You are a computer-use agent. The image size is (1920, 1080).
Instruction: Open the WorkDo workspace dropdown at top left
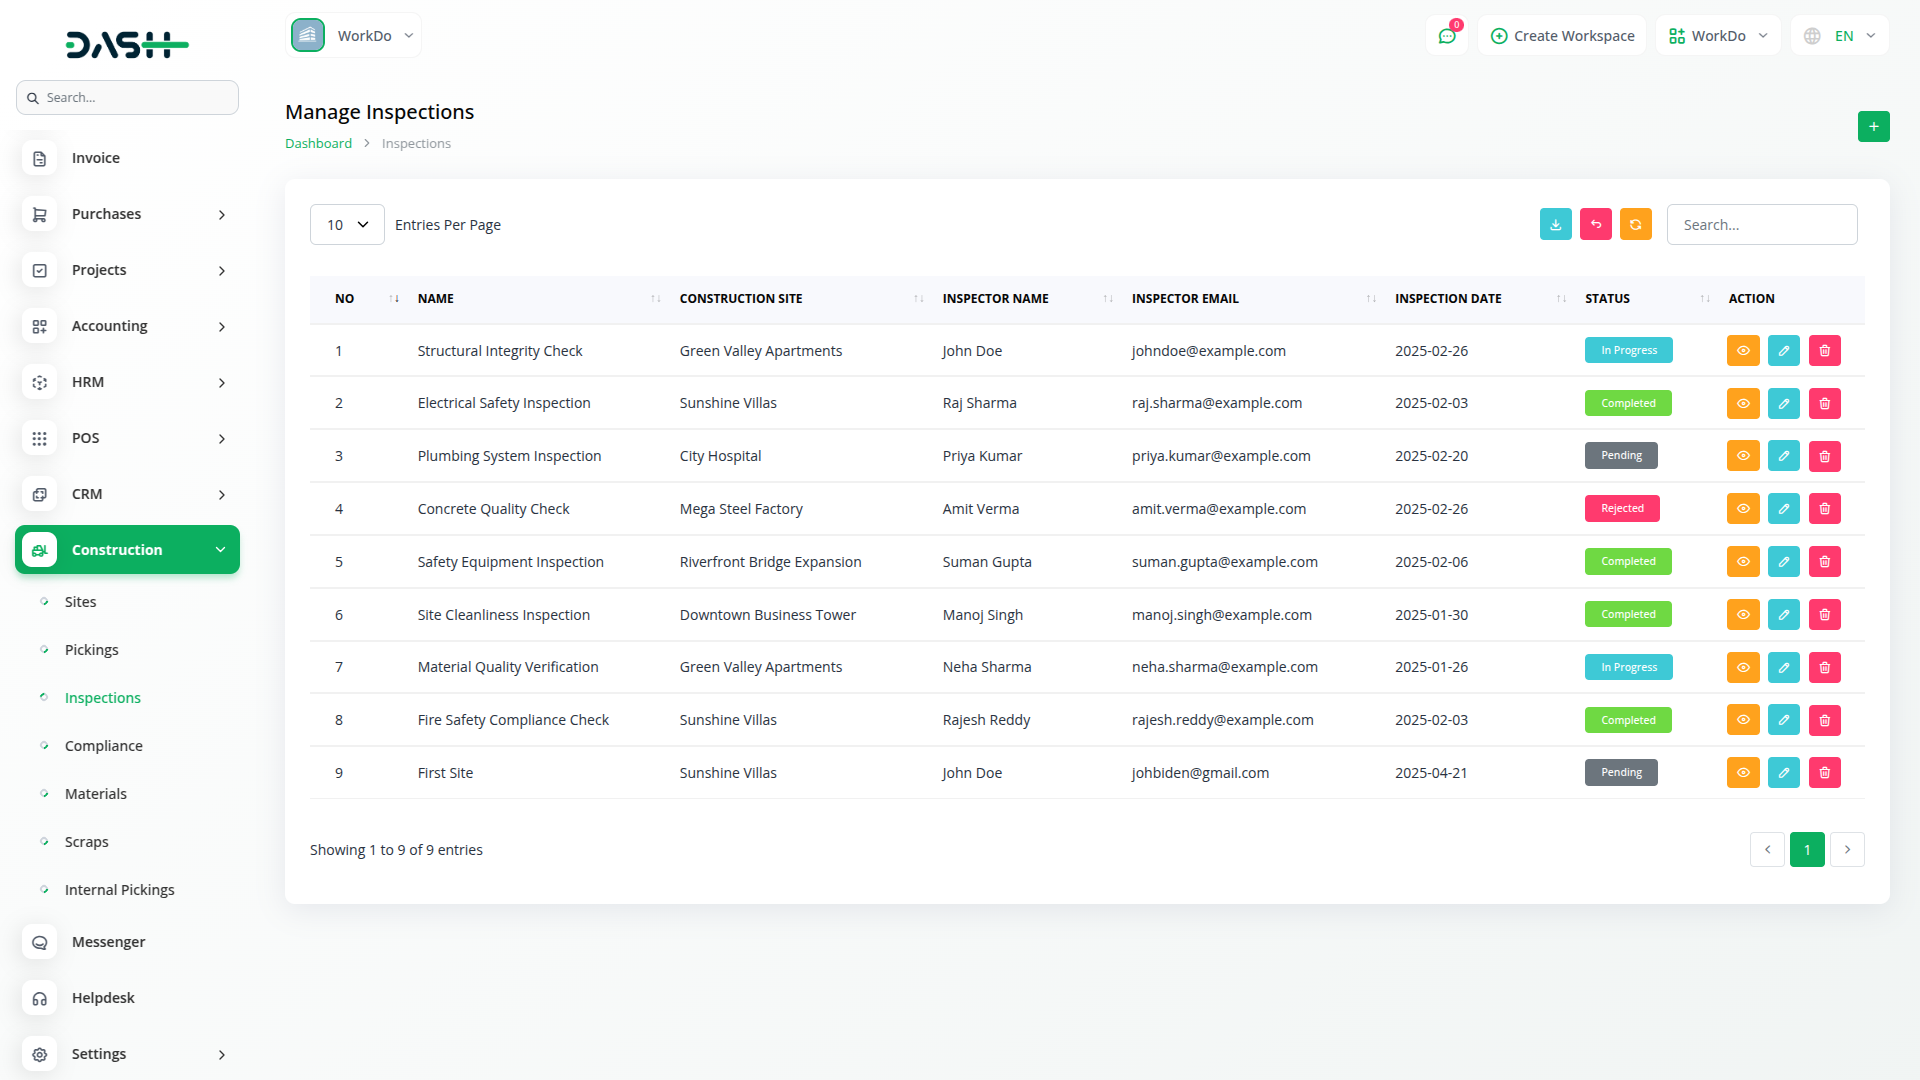tap(354, 36)
